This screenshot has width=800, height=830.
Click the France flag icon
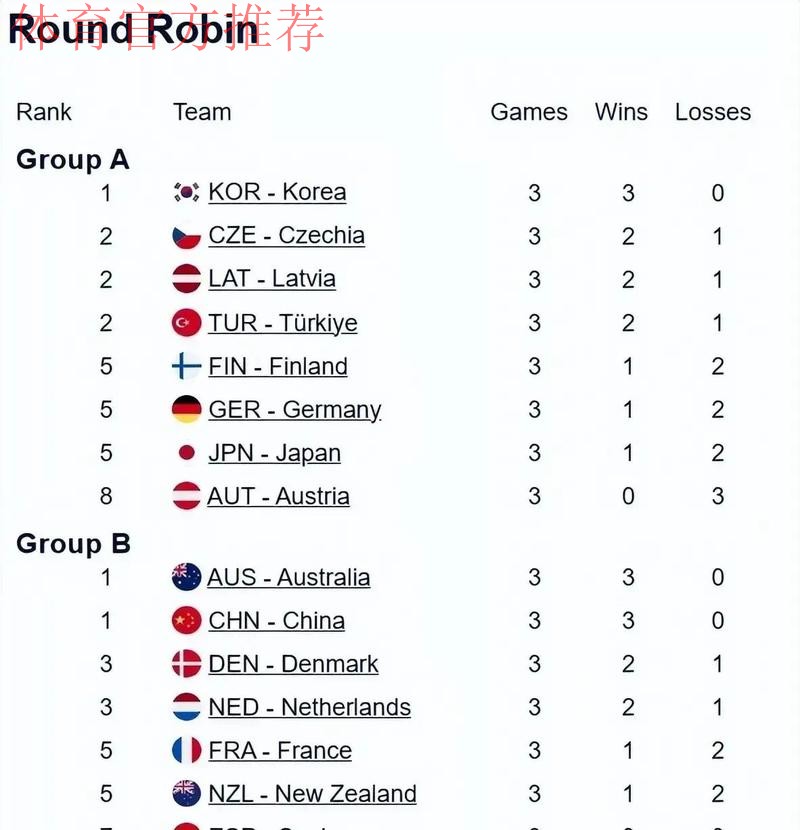pos(186,751)
